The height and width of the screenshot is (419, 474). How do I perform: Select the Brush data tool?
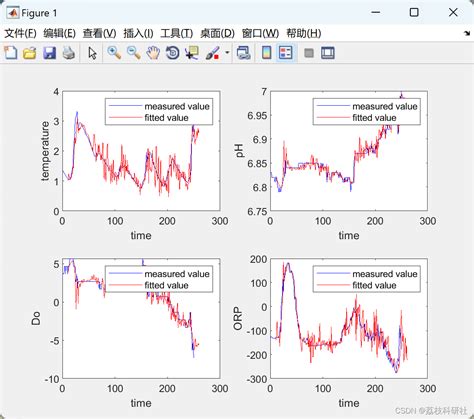(213, 53)
